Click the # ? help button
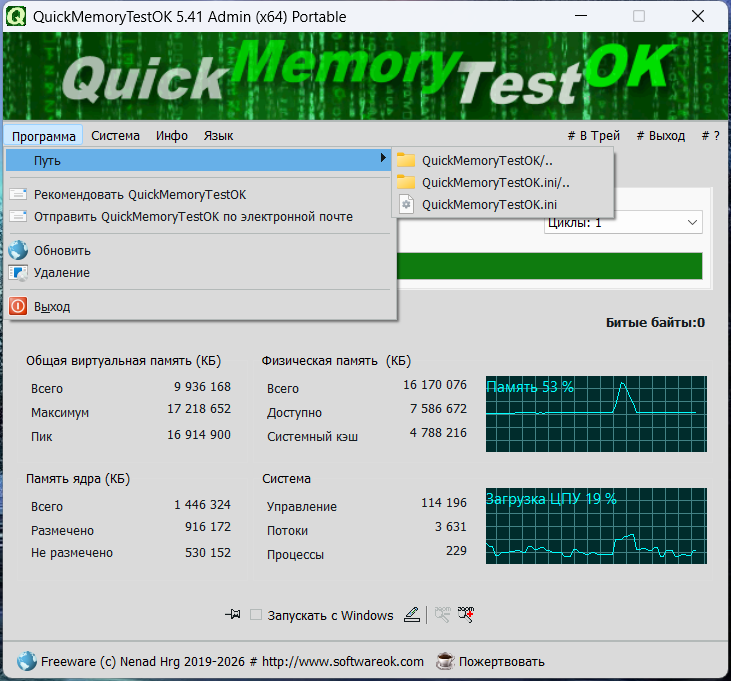The image size is (731, 681). tap(710, 136)
